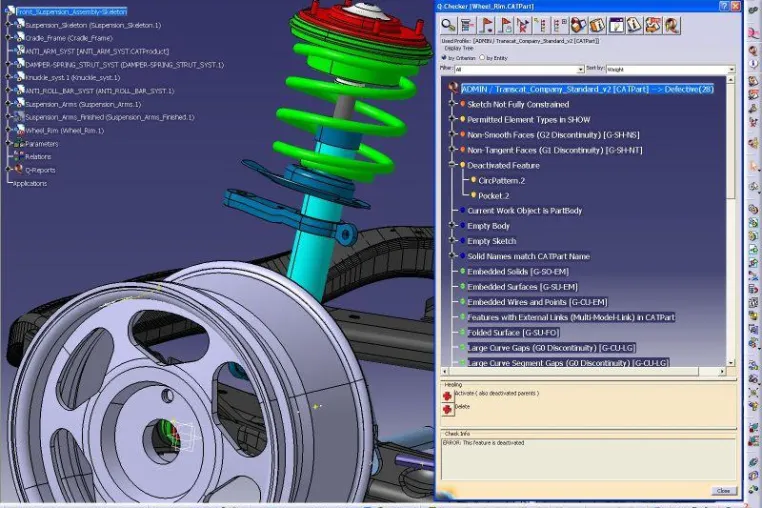Select Front_Suspension_Assembly-Skeleton root node

pos(71,11)
